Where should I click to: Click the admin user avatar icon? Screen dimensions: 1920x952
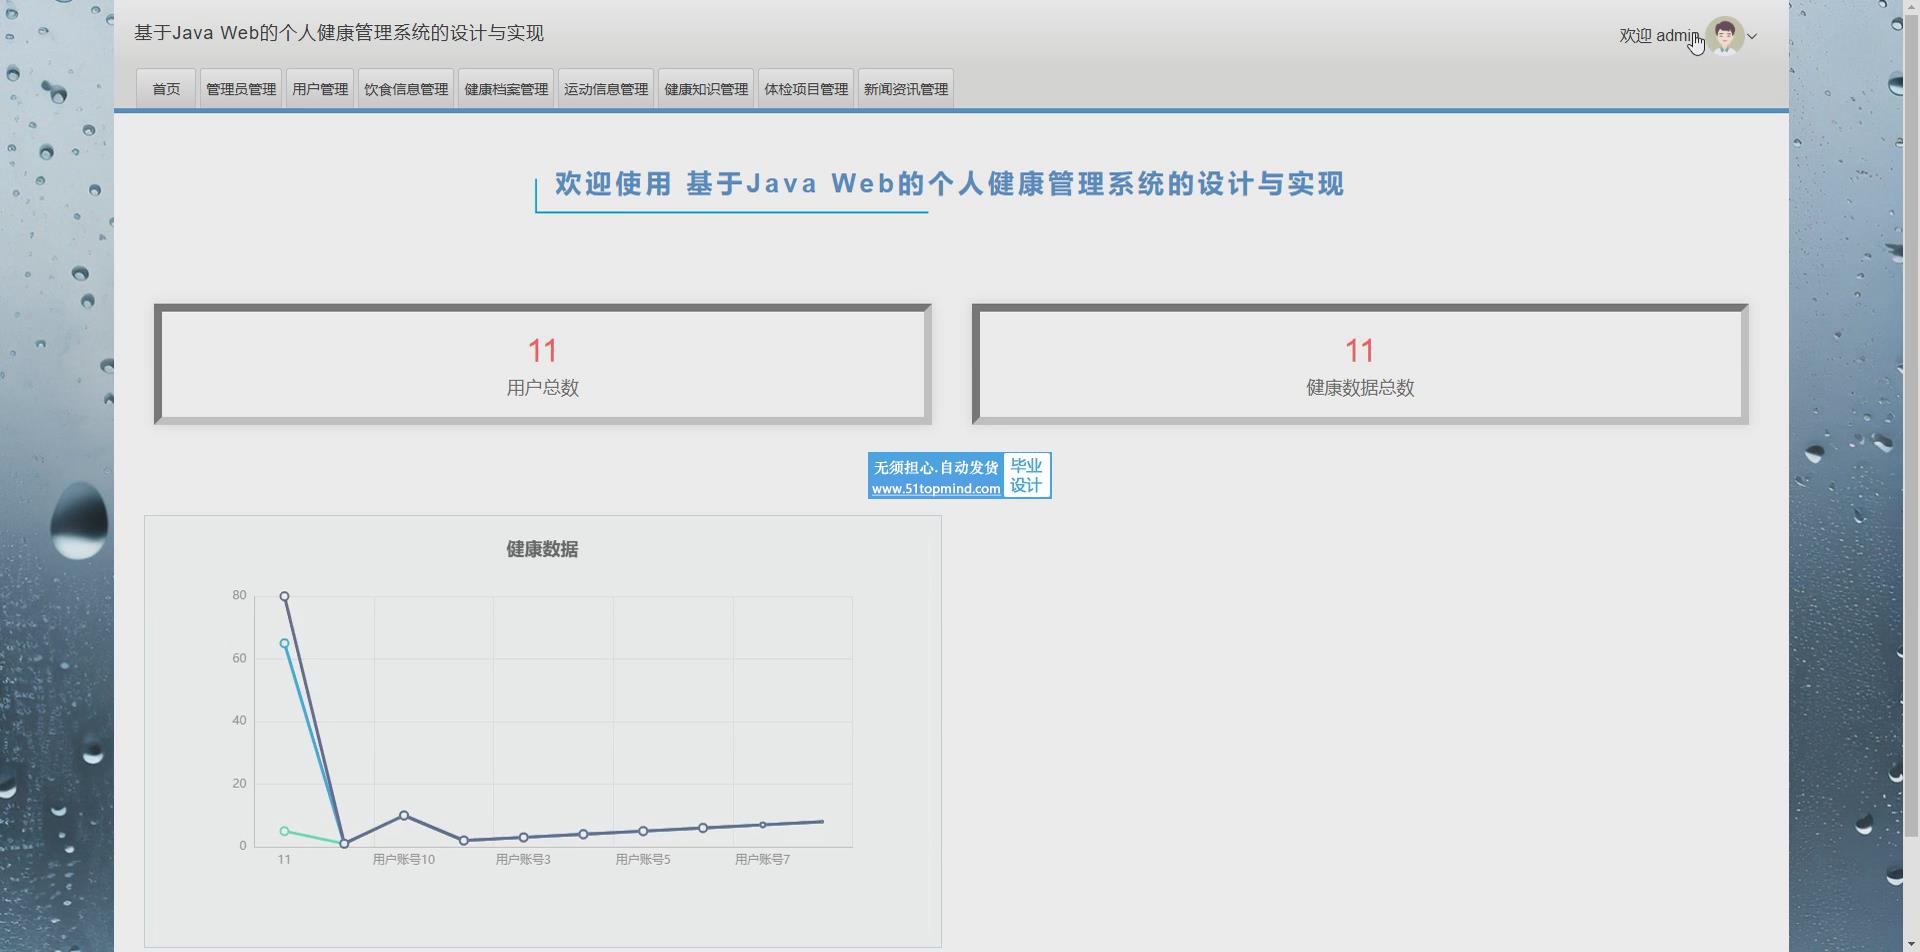[1724, 36]
